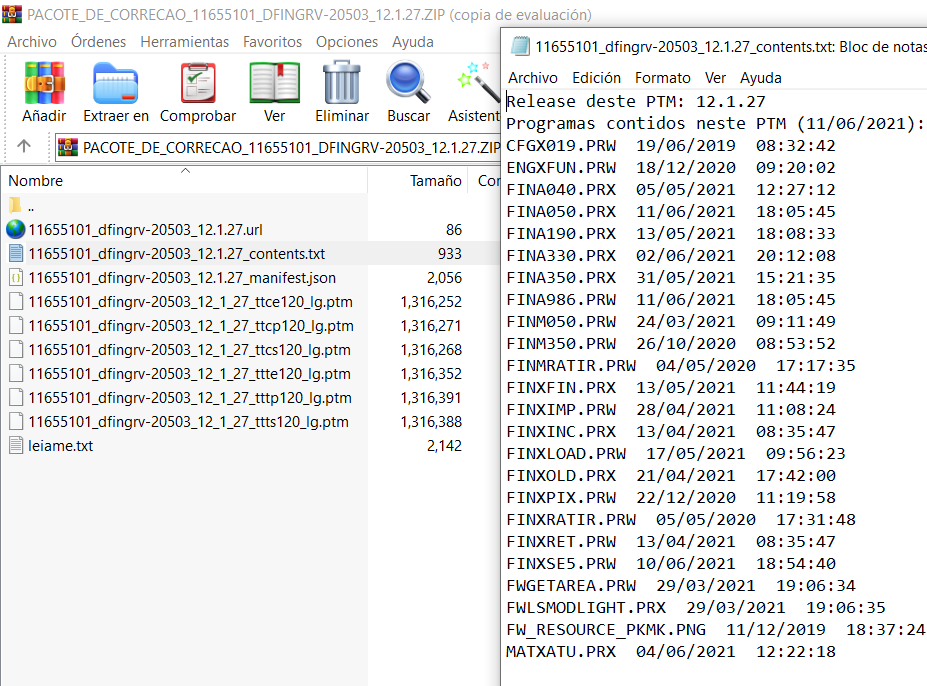Click the contents.txt file icon
The height and width of the screenshot is (686, 927).
[x=17, y=254]
